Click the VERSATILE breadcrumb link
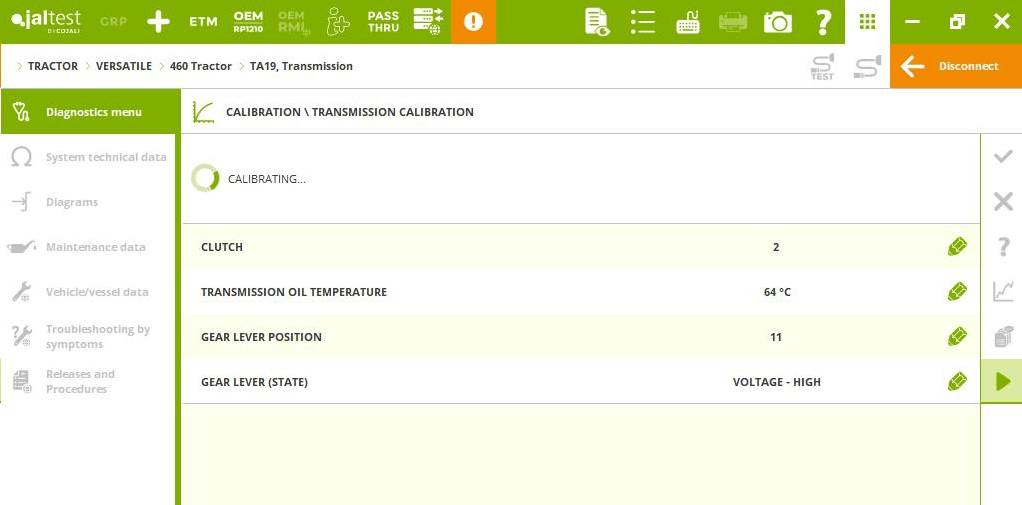1022x505 pixels. point(123,66)
